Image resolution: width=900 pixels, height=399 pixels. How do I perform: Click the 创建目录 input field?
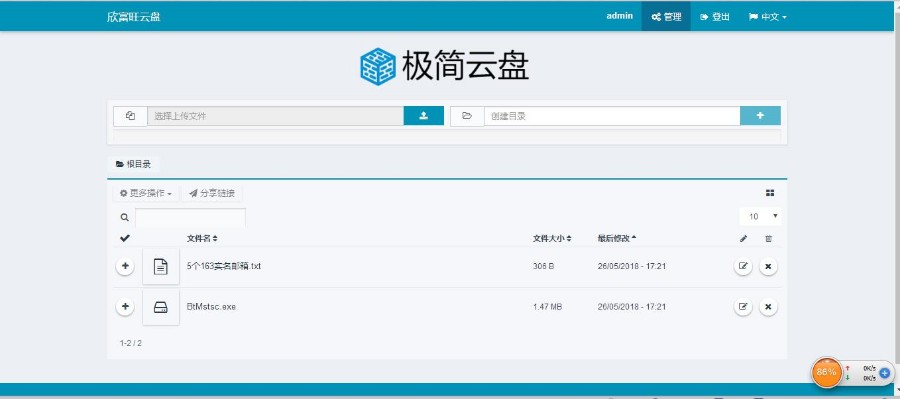pyautogui.click(x=612, y=116)
